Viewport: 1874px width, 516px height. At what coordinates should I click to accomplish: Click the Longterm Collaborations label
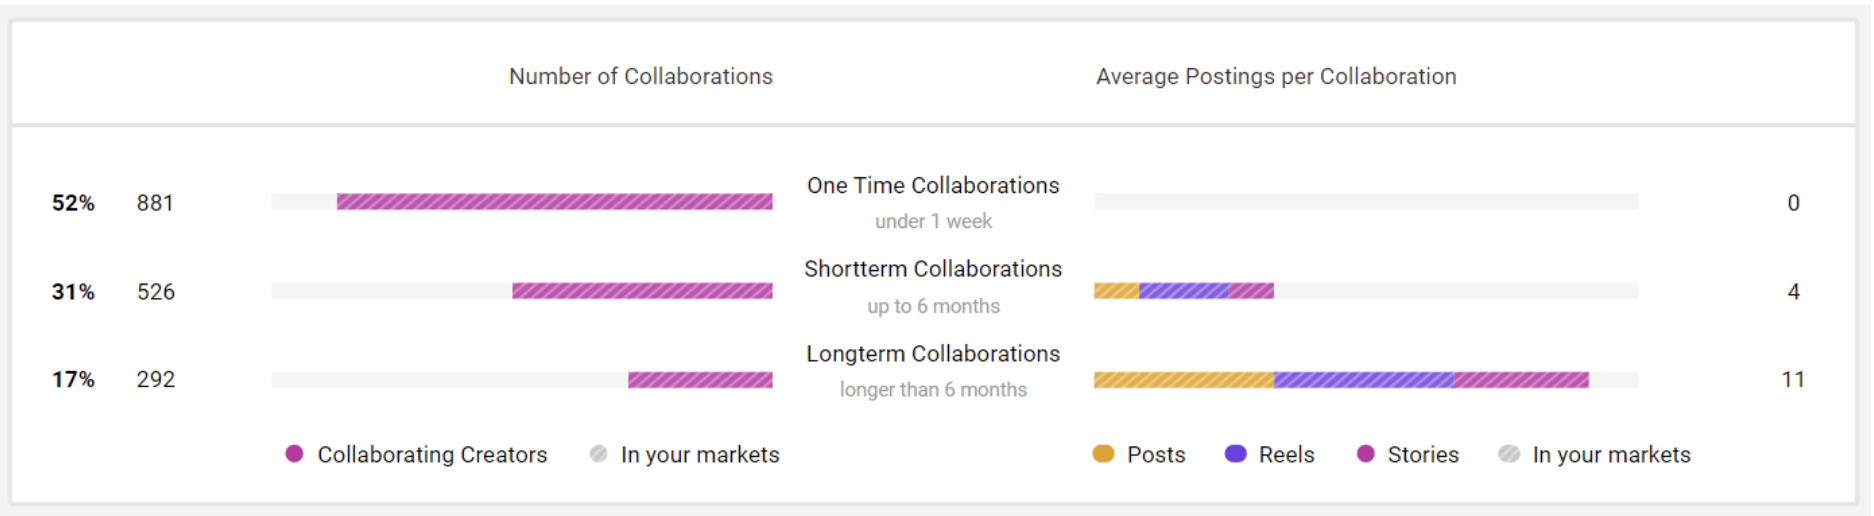point(933,354)
